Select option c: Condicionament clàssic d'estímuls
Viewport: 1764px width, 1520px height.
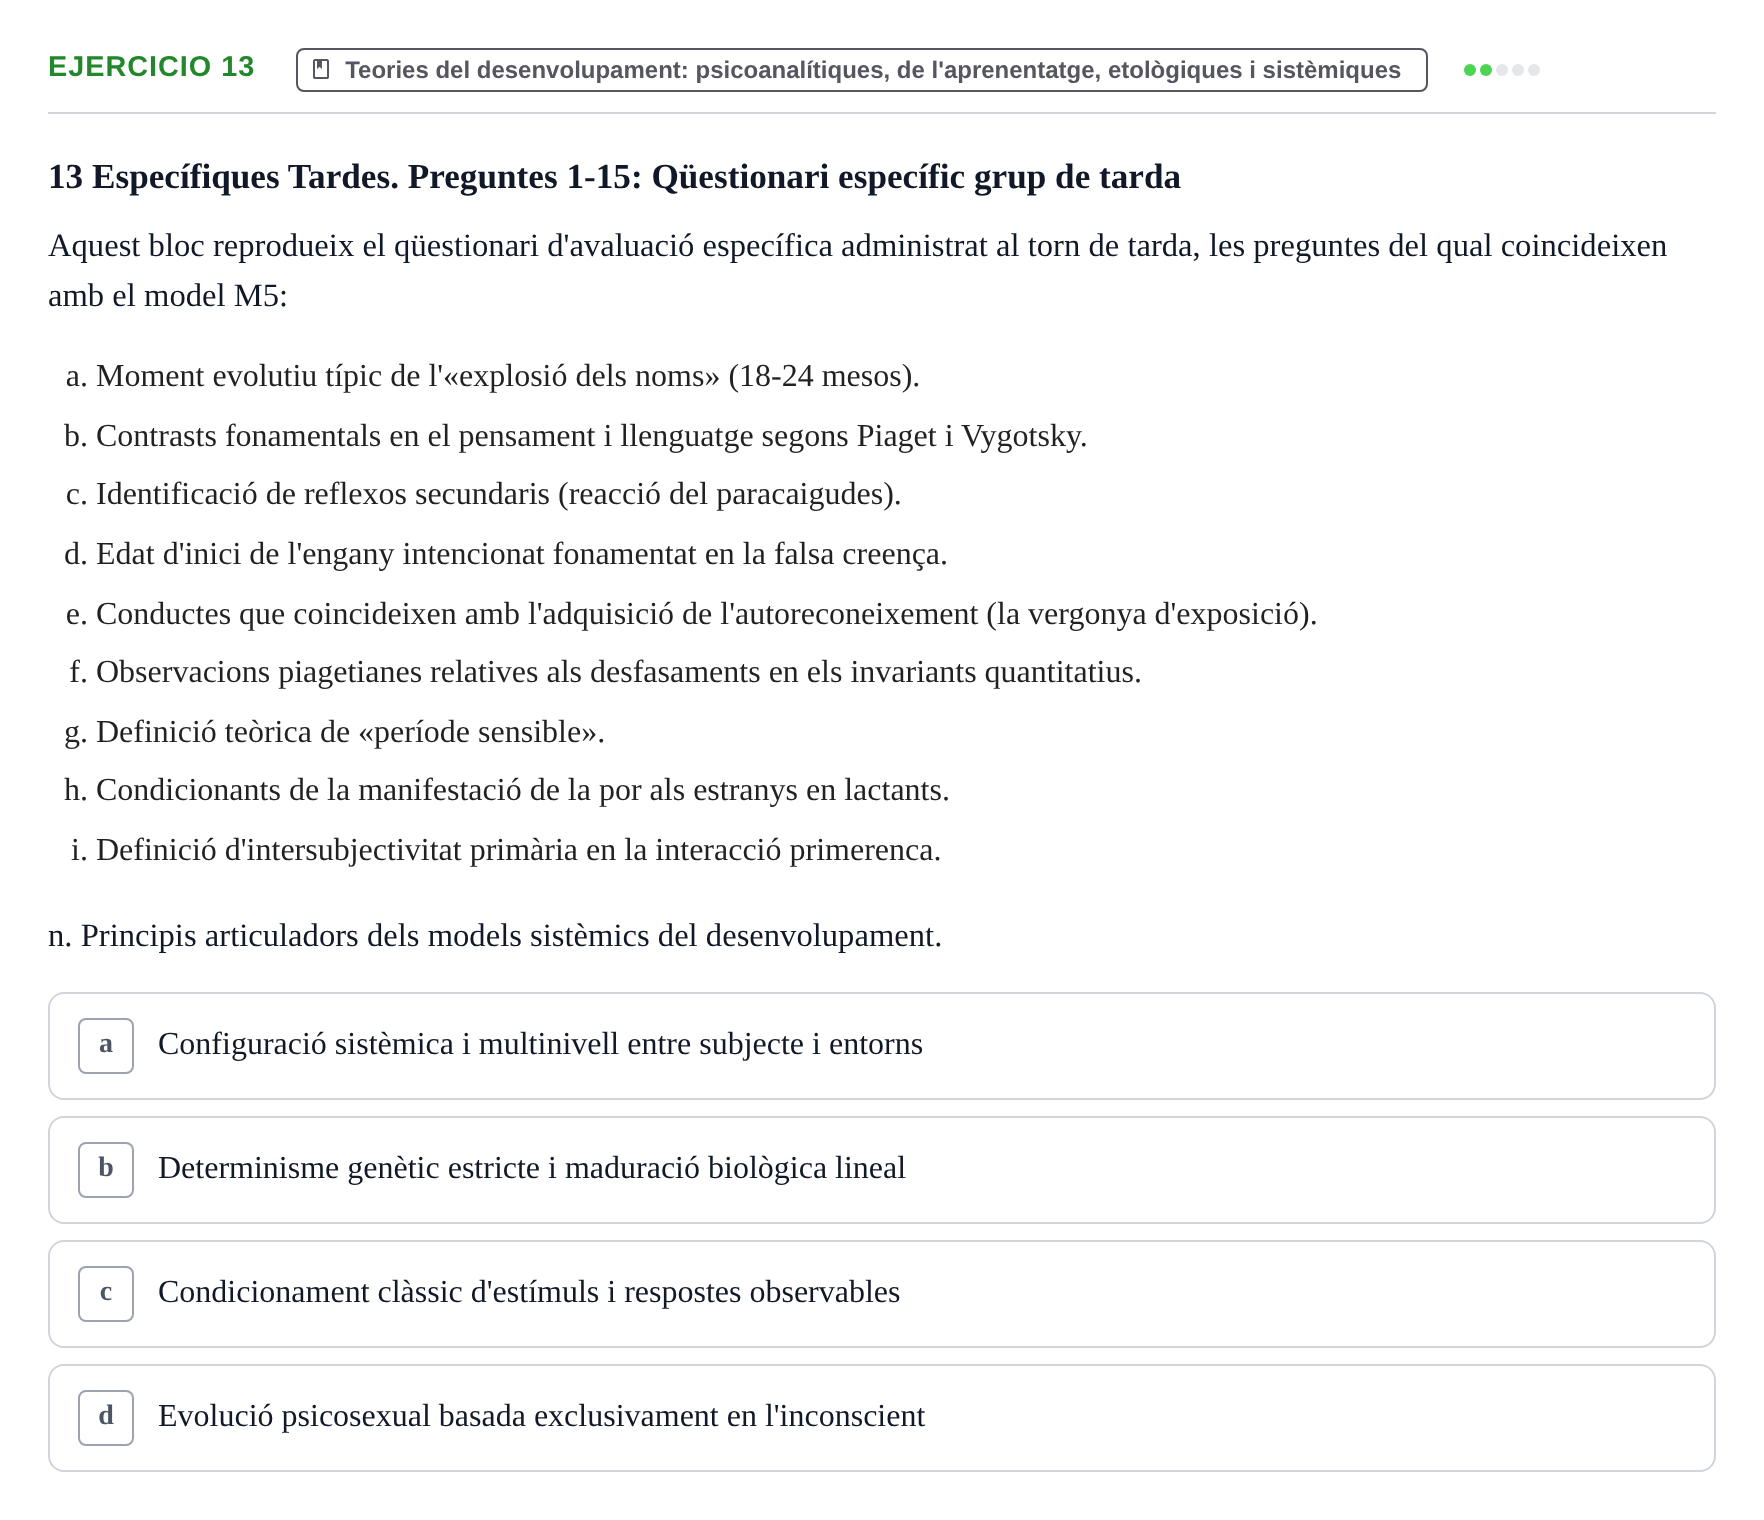[881, 1294]
